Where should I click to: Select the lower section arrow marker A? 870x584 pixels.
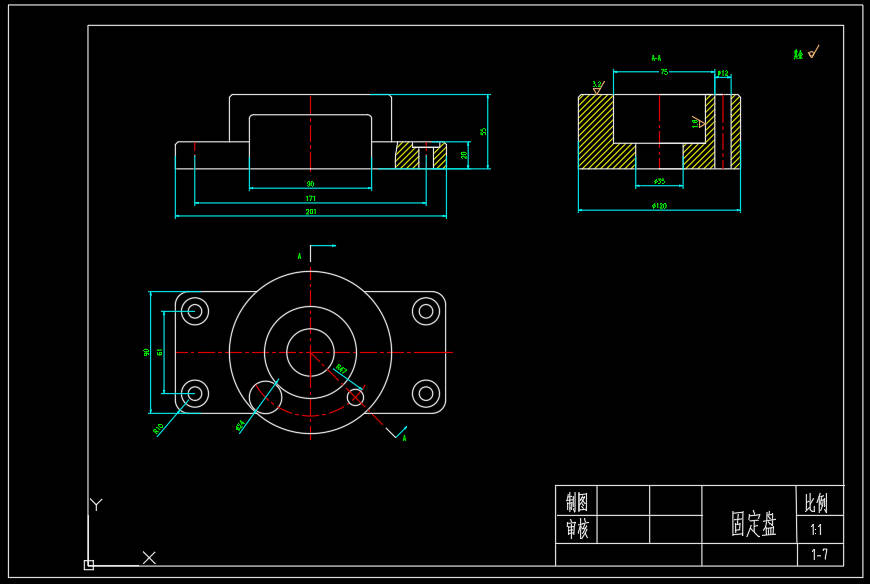click(x=404, y=438)
